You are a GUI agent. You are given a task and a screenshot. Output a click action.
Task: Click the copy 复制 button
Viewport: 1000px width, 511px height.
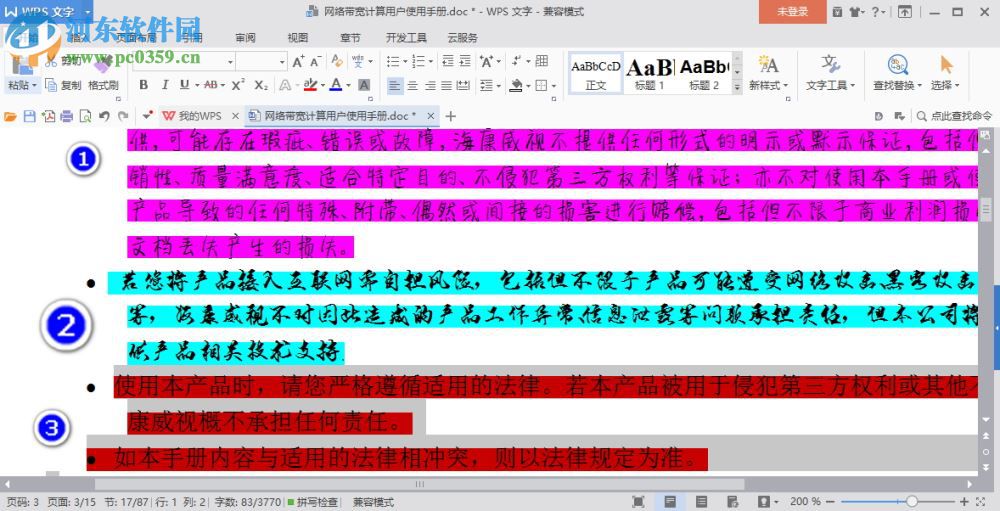(64, 85)
